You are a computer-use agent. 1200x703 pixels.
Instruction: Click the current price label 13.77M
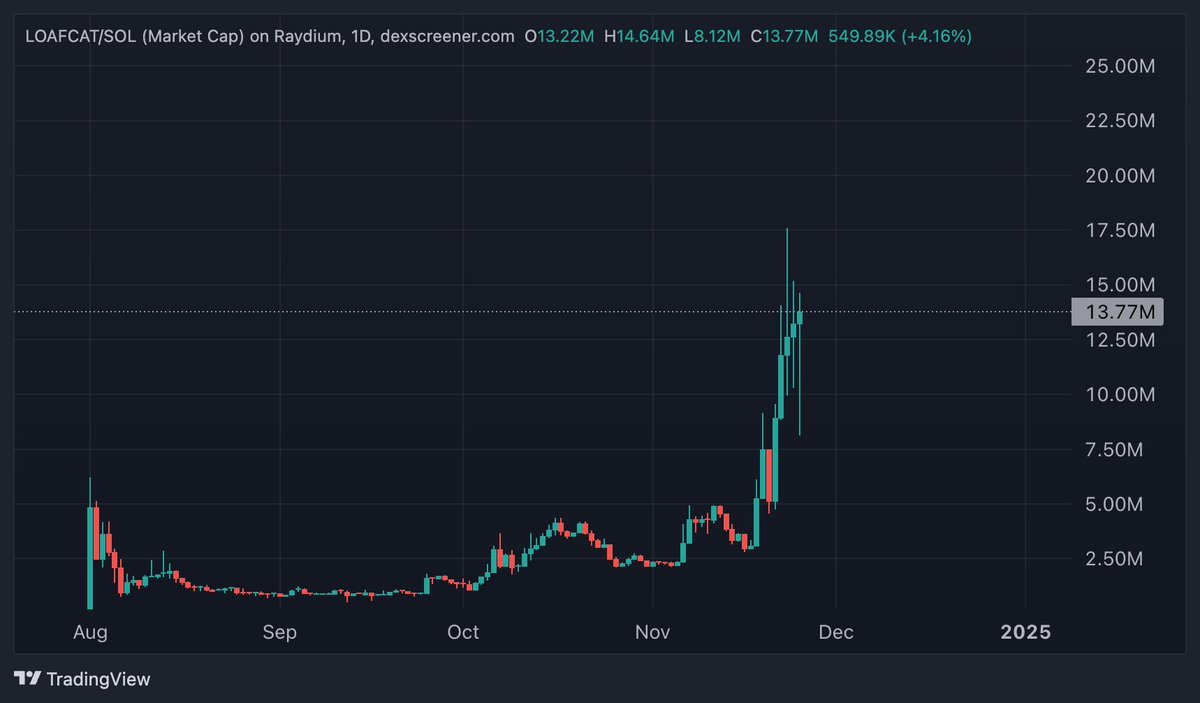click(1117, 312)
